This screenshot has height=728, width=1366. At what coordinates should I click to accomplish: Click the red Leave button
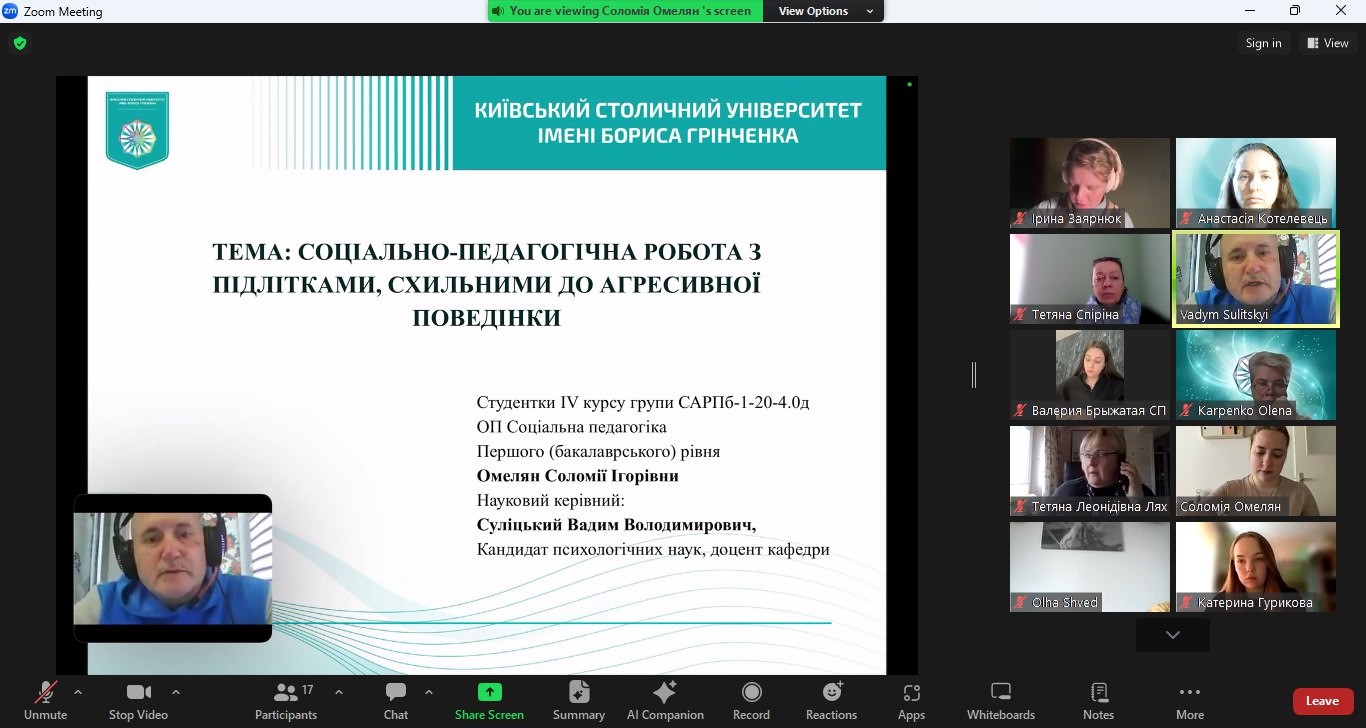tap(1322, 701)
